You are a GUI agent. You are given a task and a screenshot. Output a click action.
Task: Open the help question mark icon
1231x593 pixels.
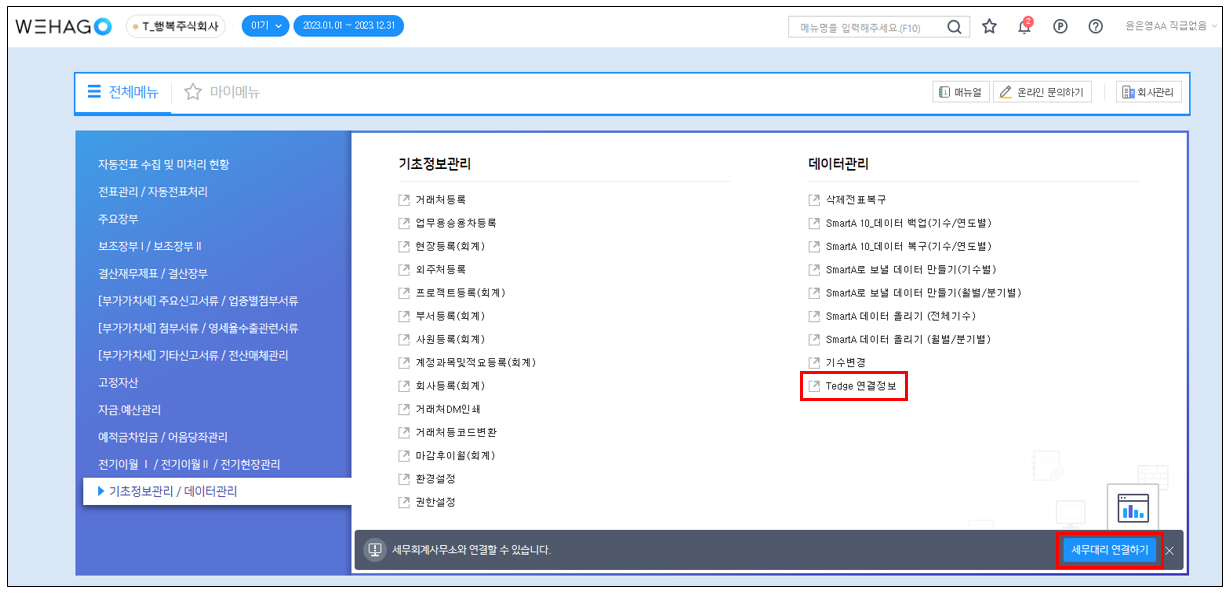click(x=1095, y=27)
